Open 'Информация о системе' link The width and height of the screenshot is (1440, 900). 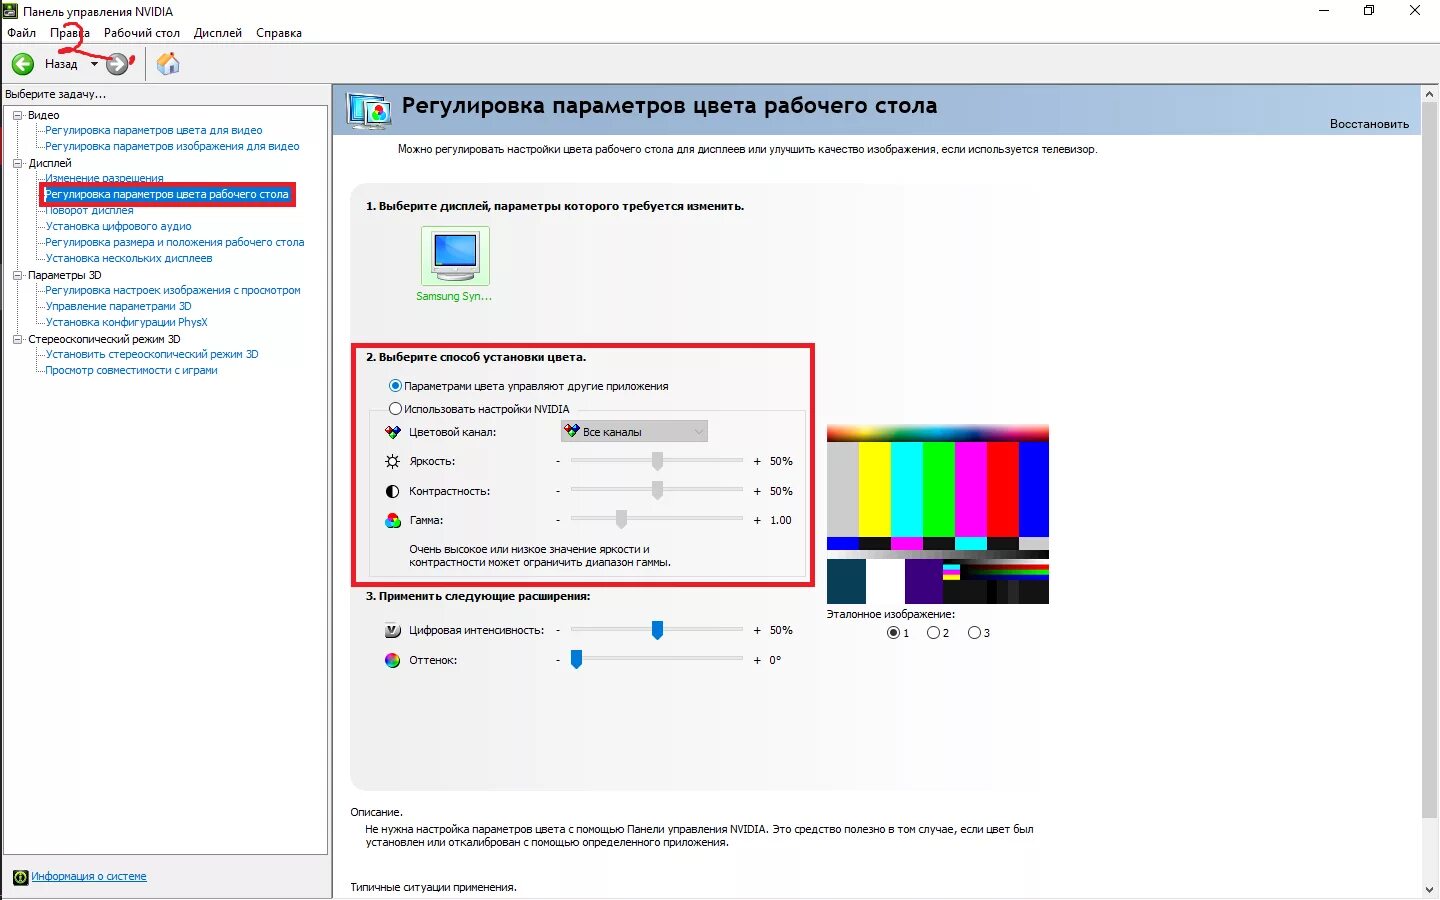point(89,877)
